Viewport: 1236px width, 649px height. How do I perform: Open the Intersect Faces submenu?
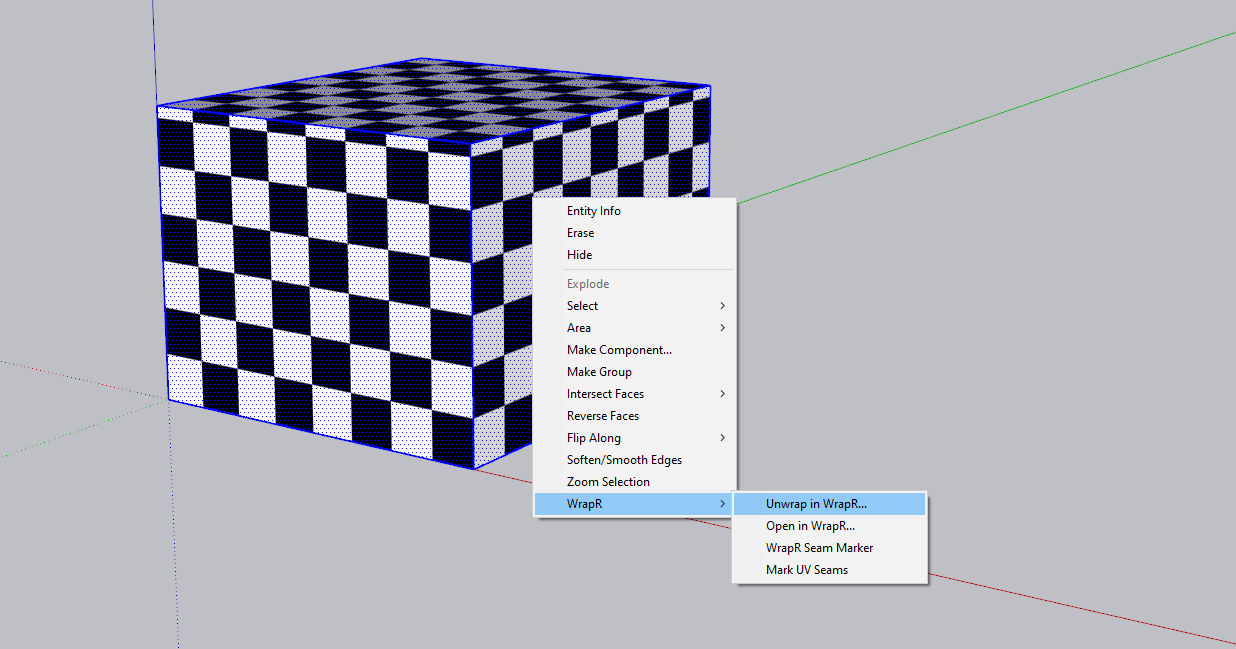pyautogui.click(x=605, y=394)
